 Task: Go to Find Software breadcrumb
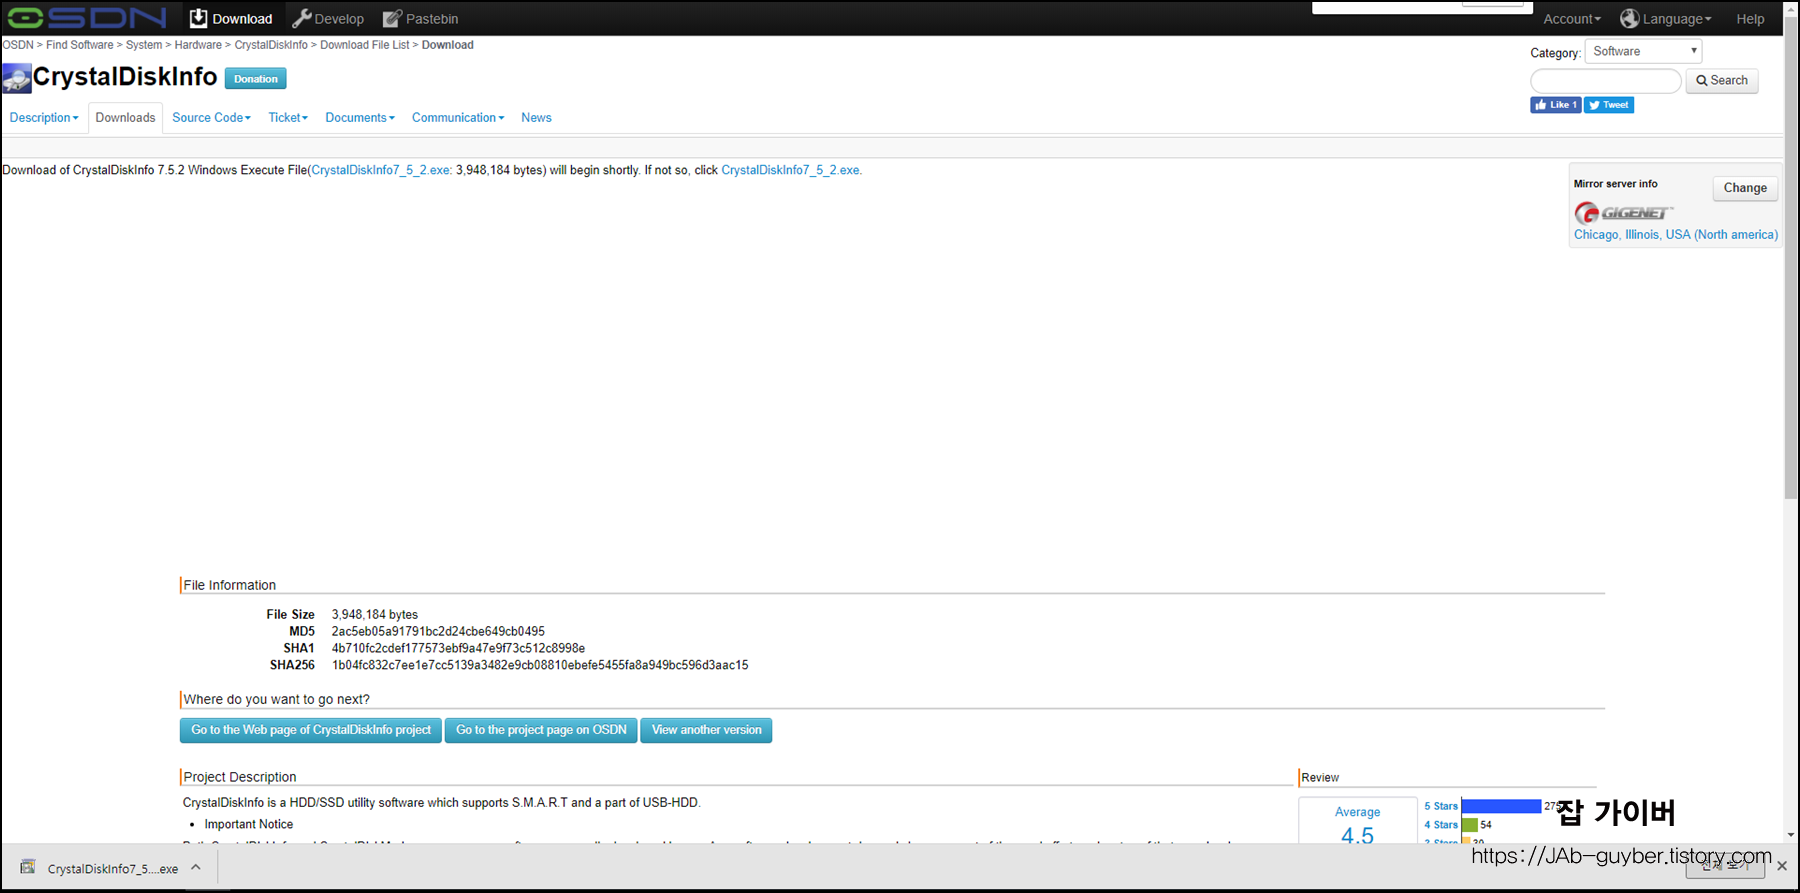(80, 45)
